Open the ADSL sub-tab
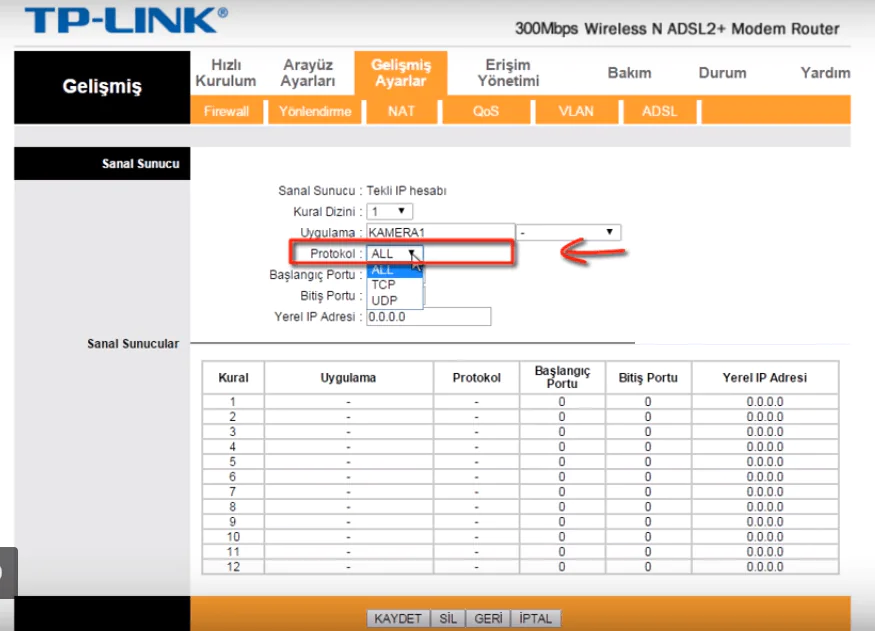The width and height of the screenshot is (875, 631). 659,111
